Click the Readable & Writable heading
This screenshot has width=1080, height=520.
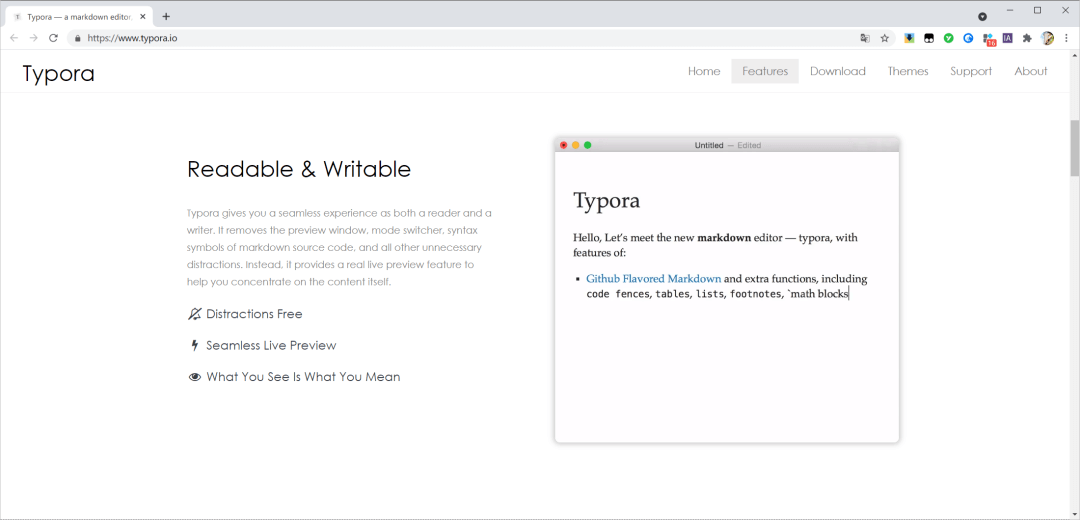(x=299, y=169)
